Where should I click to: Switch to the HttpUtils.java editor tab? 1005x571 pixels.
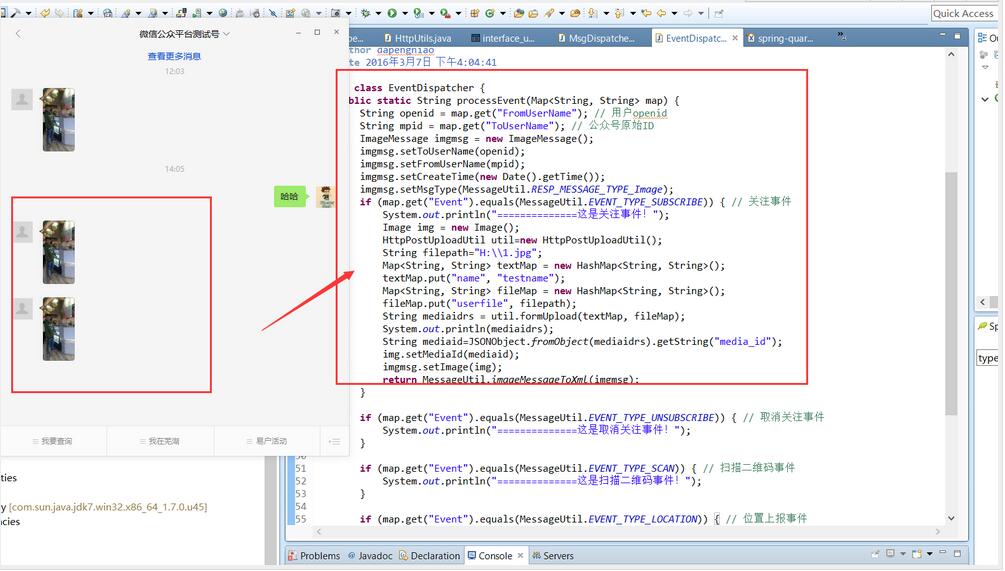(422, 38)
